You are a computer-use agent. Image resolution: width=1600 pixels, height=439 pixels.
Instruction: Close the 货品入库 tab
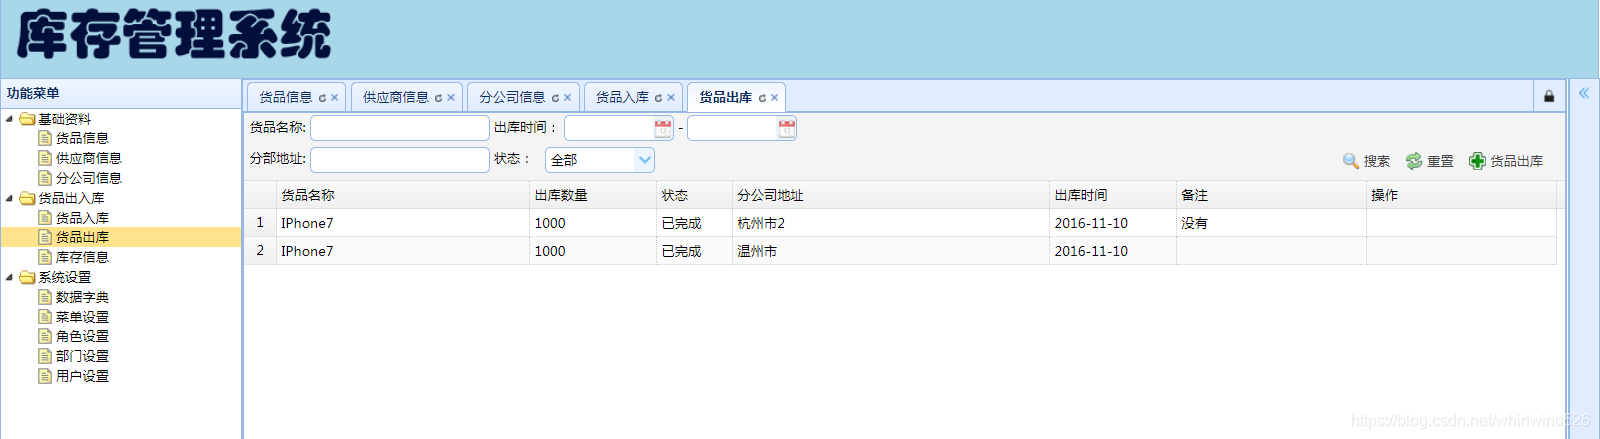point(671,98)
